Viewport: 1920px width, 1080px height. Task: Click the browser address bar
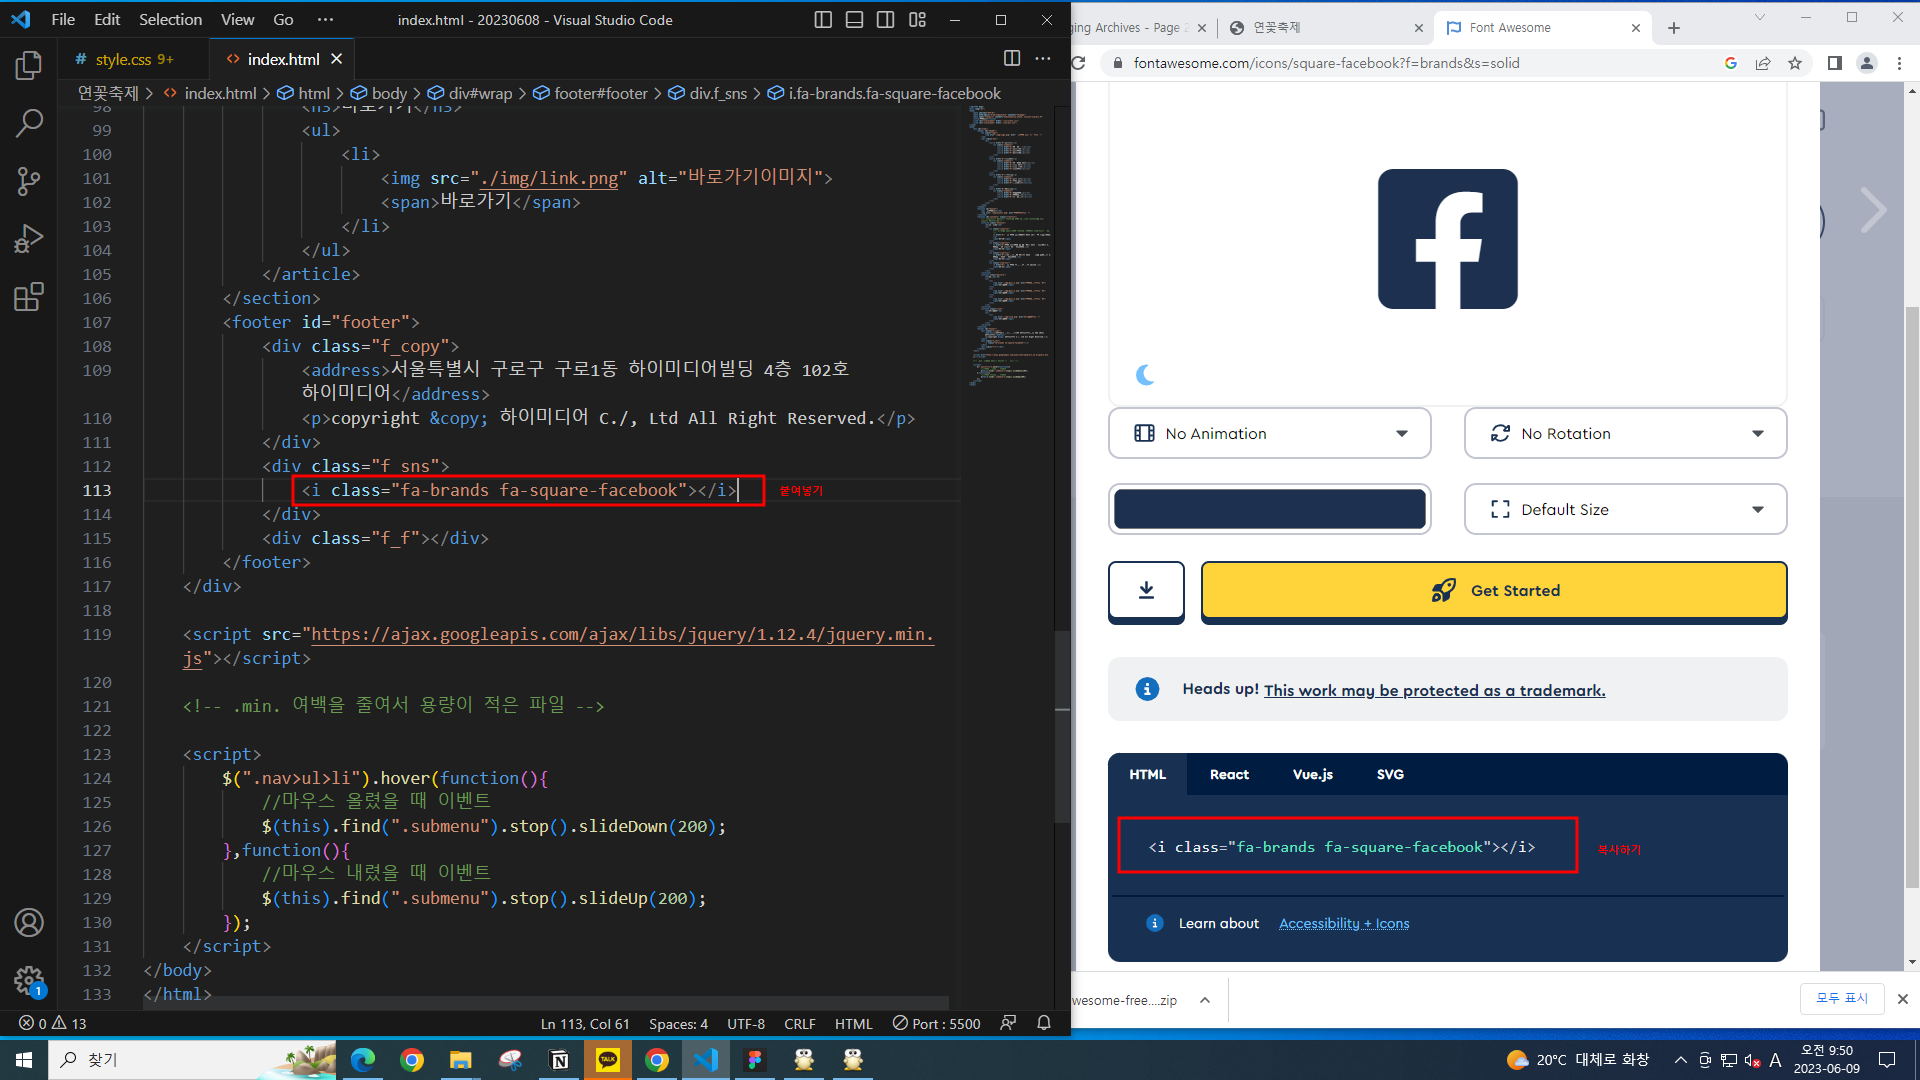1410,63
